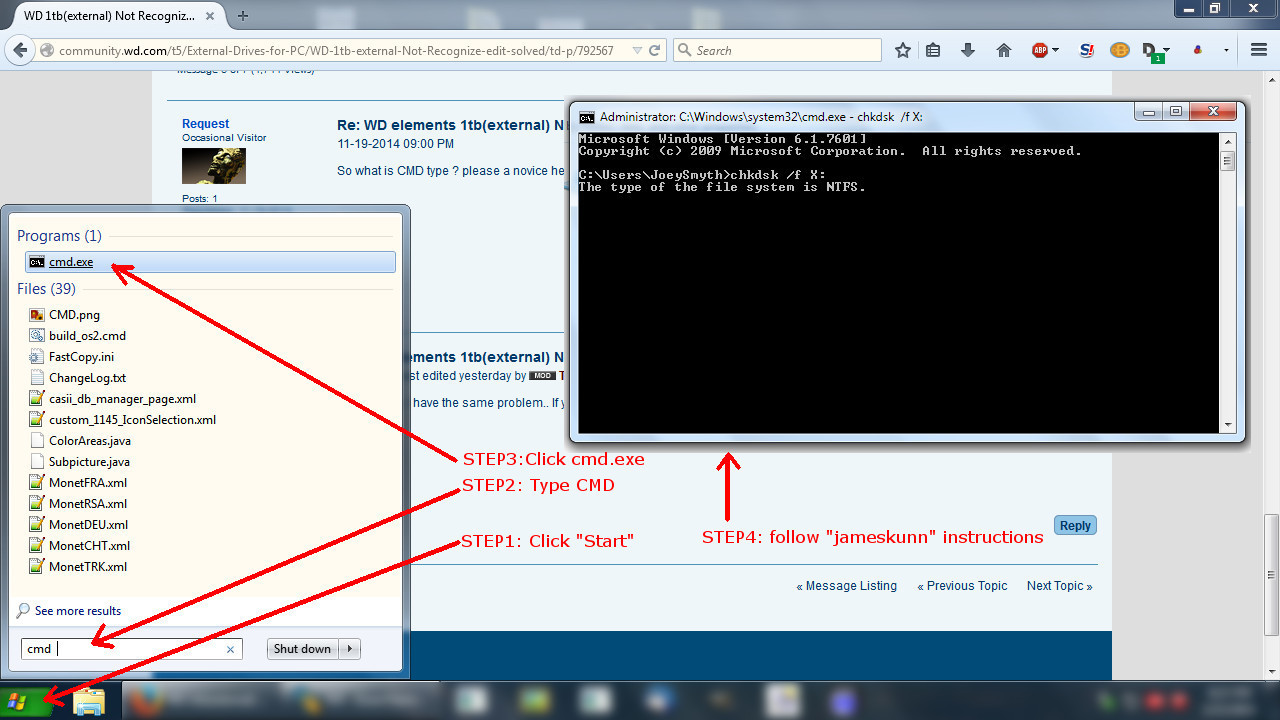Open MonetCHT.xml file result

(x=89, y=546)
